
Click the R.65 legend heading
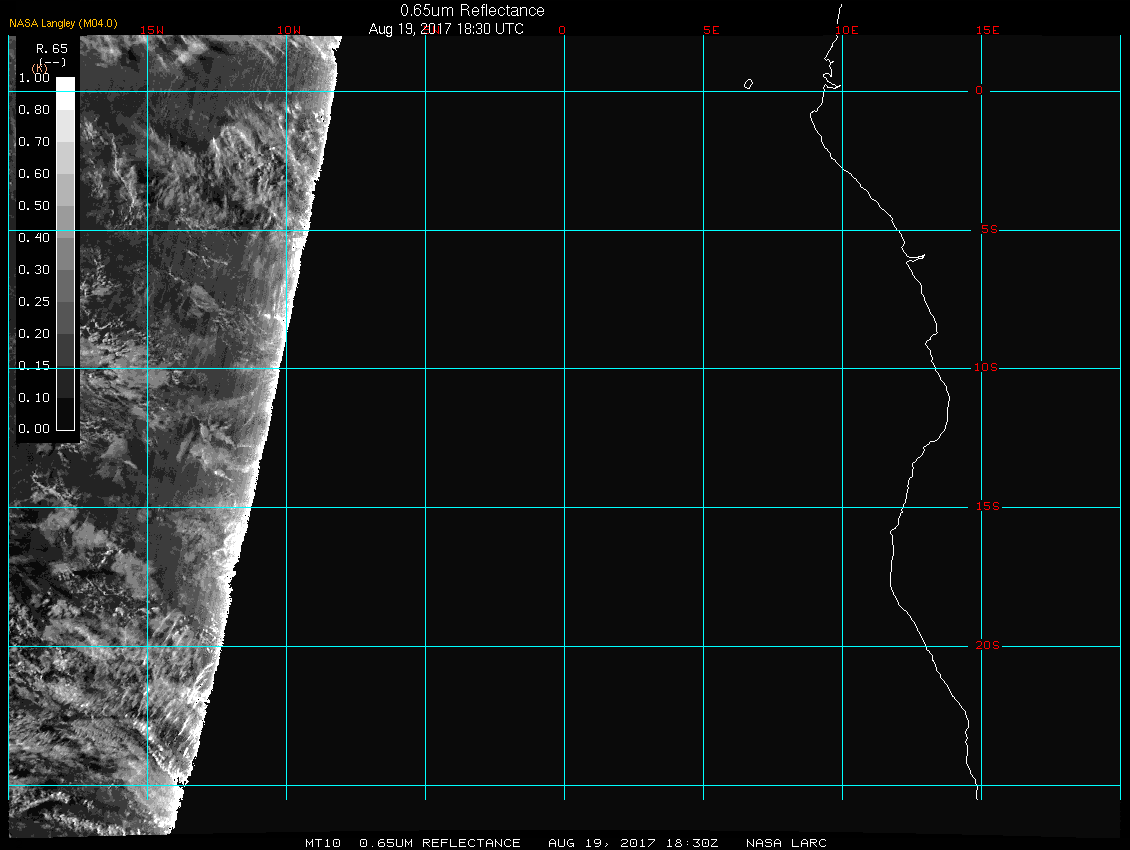click(x=50, y=48)
